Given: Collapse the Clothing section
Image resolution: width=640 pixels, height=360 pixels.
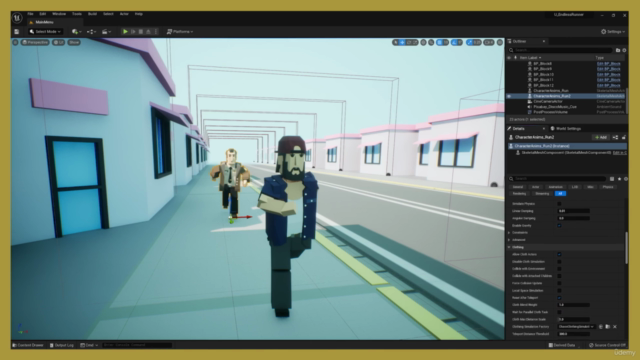Looking at the screenshot, I should click(509, 247).
